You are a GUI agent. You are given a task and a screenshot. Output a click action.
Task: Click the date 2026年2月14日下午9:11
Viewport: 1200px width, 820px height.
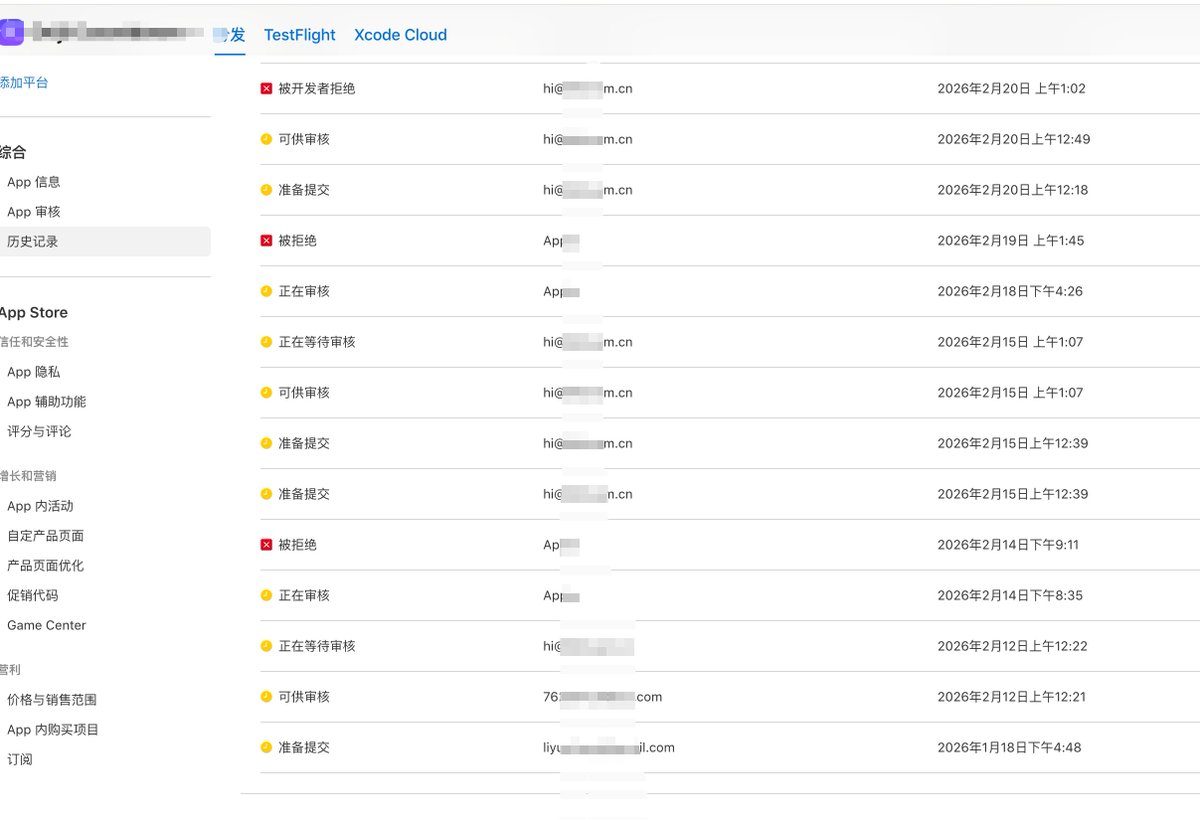coord(1008,545)
